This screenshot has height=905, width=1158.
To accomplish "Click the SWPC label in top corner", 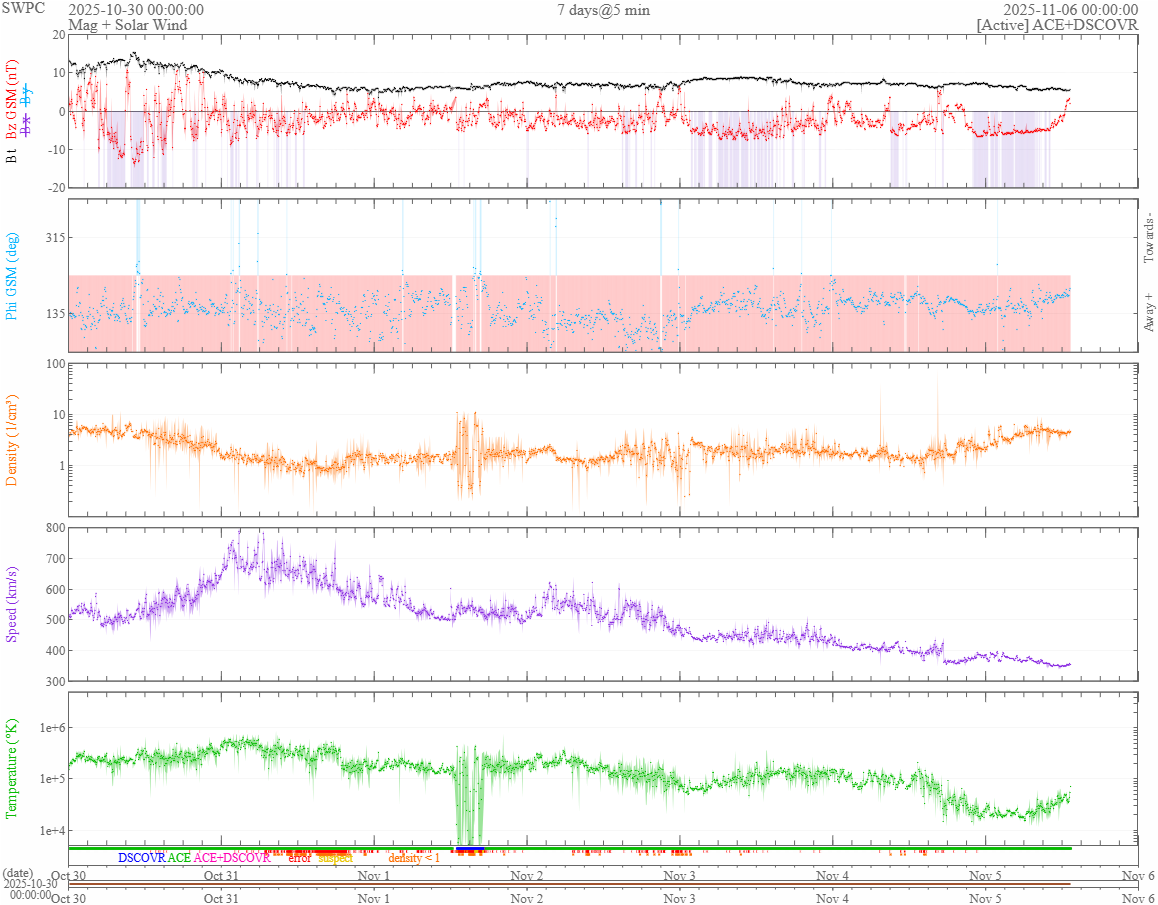I will [x=23, y=8].
